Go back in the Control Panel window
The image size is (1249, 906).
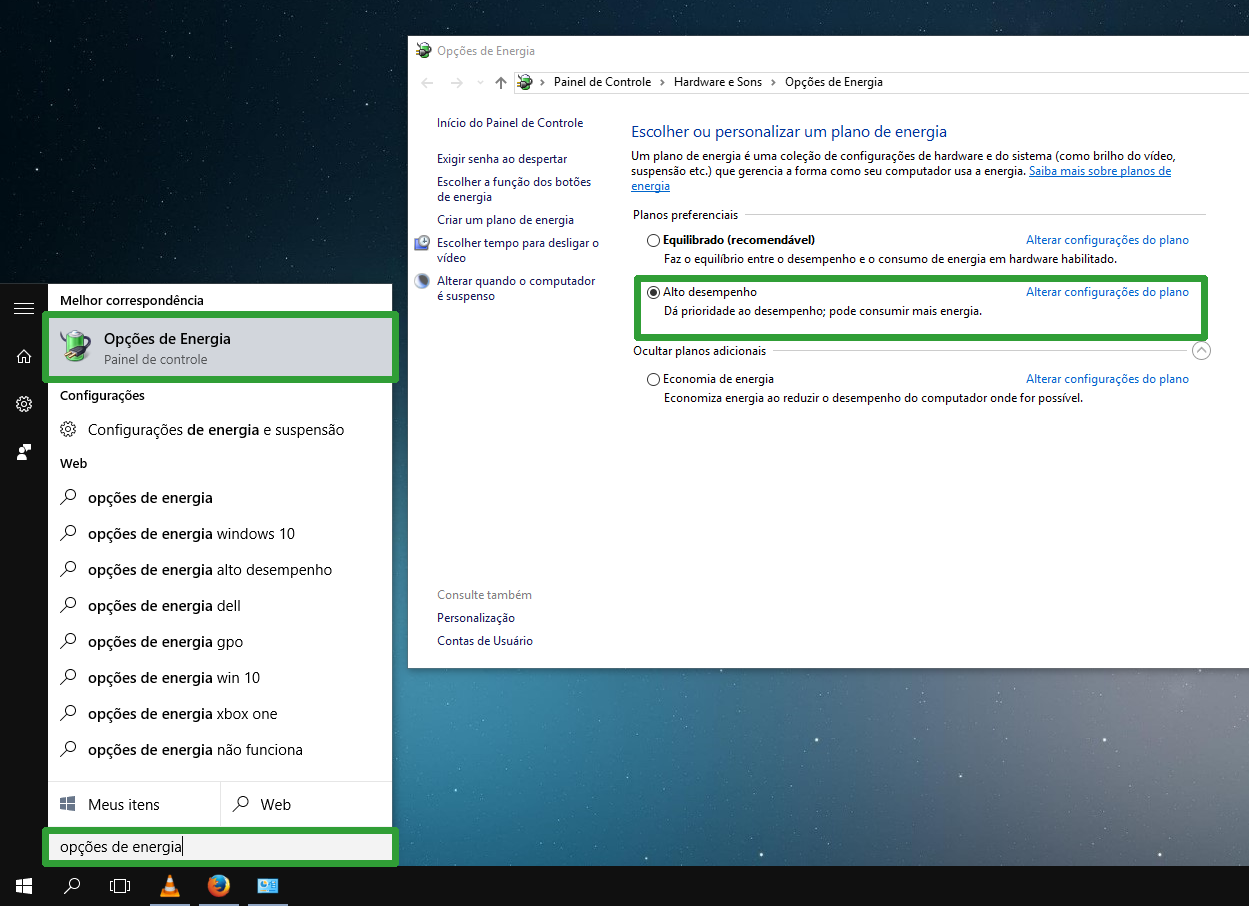pos(428,82)
